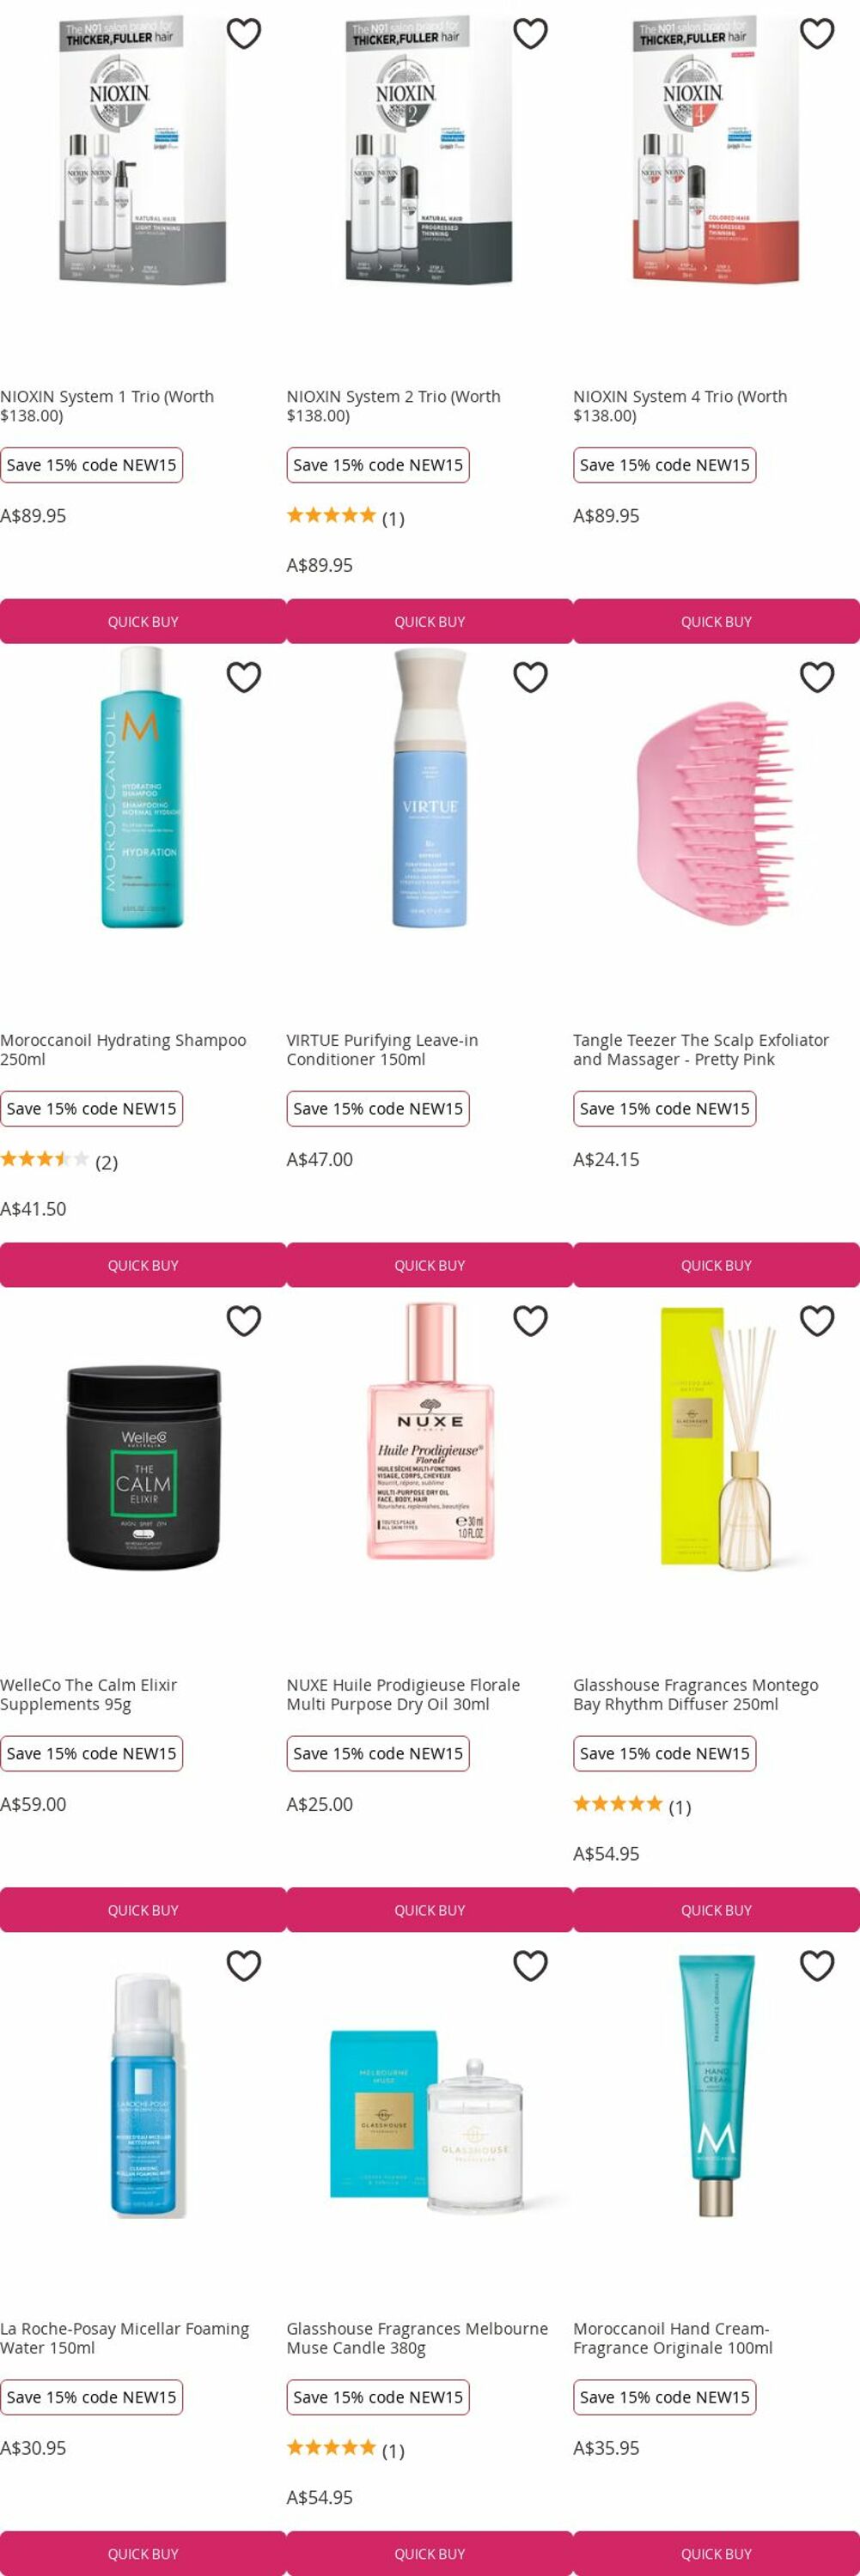Click the WelleCo Calm Elixir product image

point(143,1467)
